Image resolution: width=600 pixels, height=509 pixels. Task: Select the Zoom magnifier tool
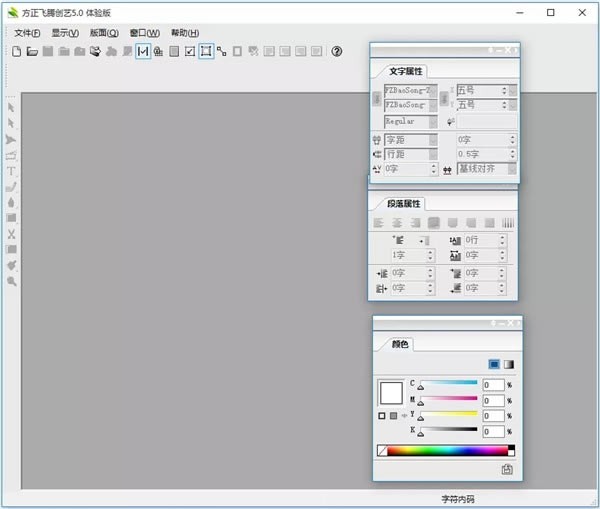pos(12,282)
